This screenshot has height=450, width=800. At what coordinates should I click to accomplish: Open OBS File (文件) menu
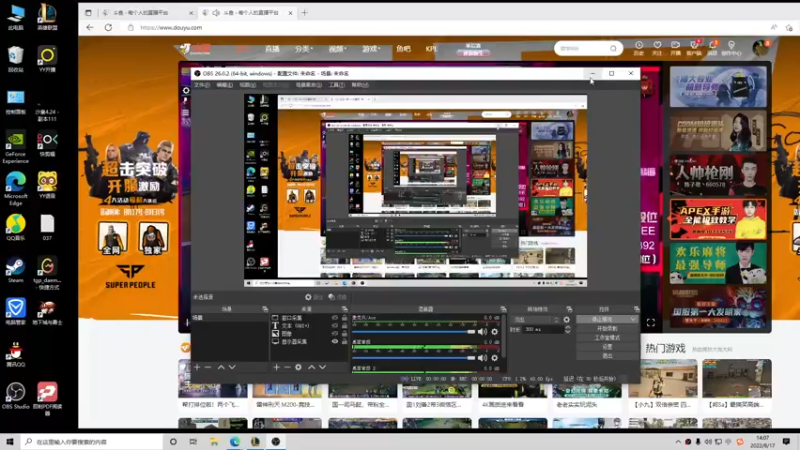point(202,85)
